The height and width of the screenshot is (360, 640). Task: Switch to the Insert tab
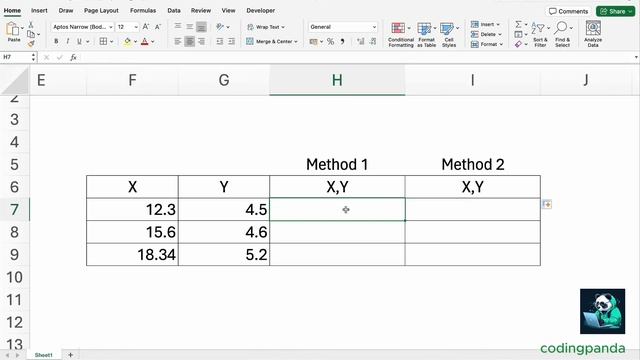pyautogui.click(x=39, y=11)
